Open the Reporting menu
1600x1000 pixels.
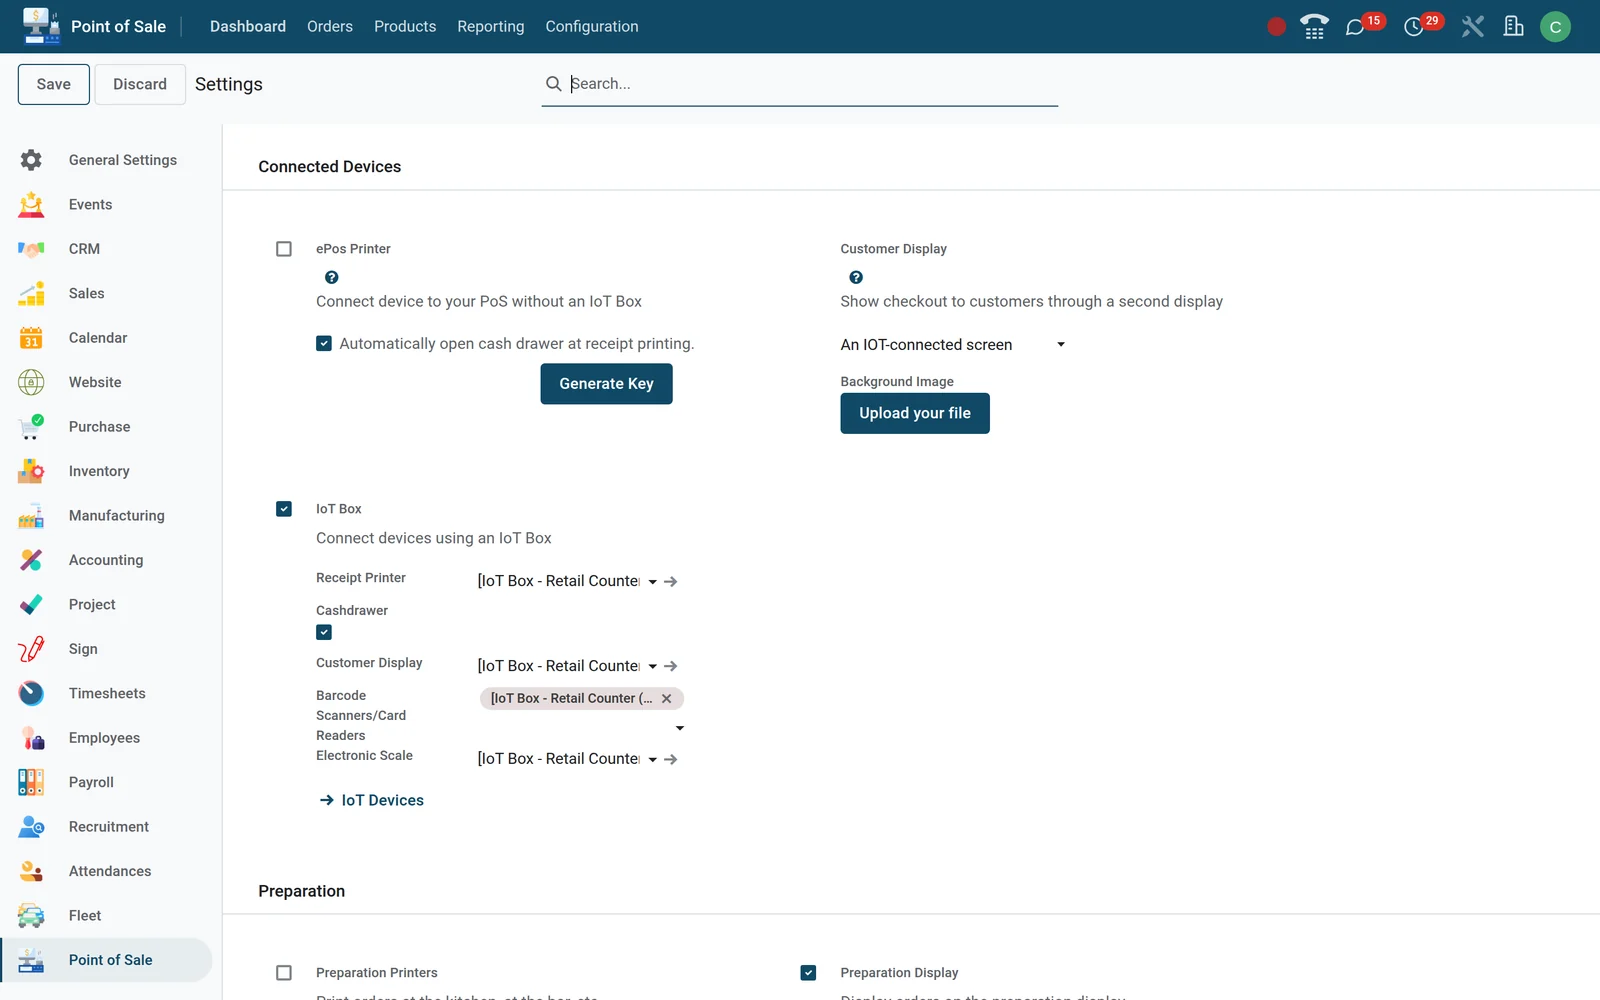coord(491,27)
